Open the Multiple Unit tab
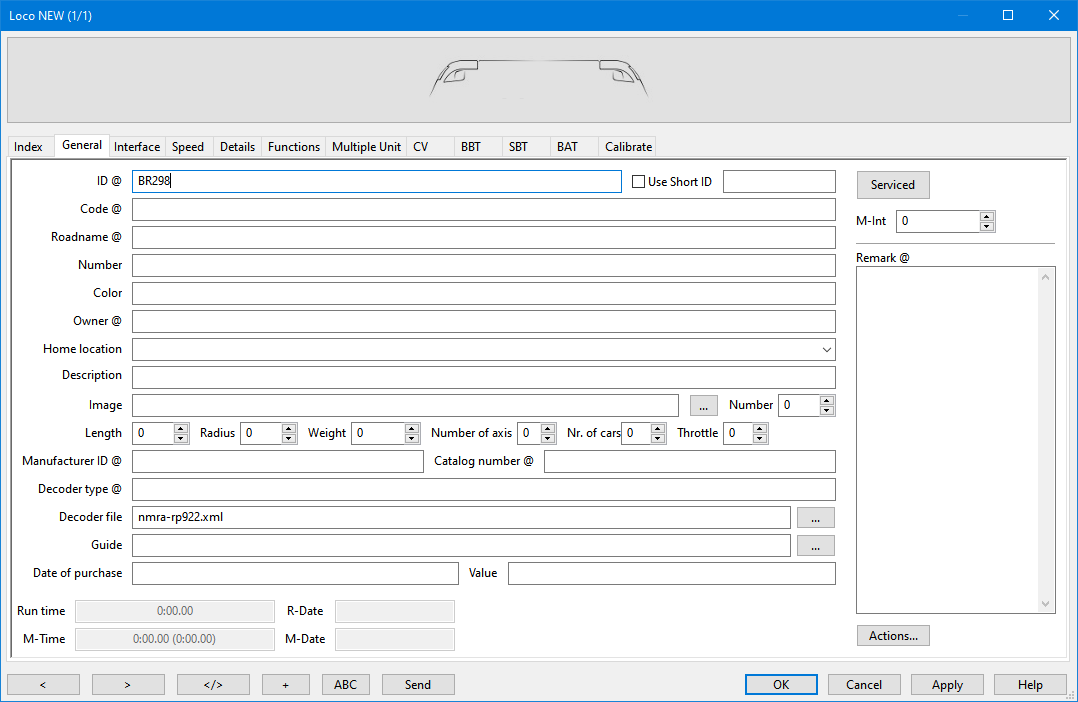Screen dimensions: 1078x702 (x=366, y=147)
